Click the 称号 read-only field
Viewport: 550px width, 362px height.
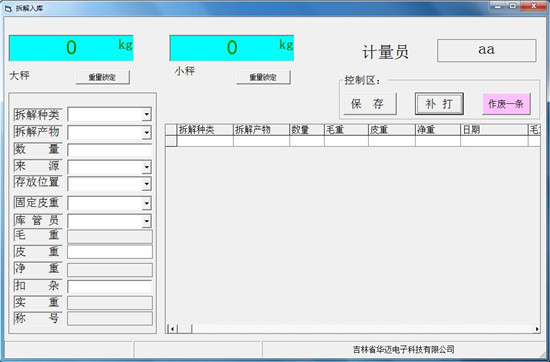click(x=110, y=319)
